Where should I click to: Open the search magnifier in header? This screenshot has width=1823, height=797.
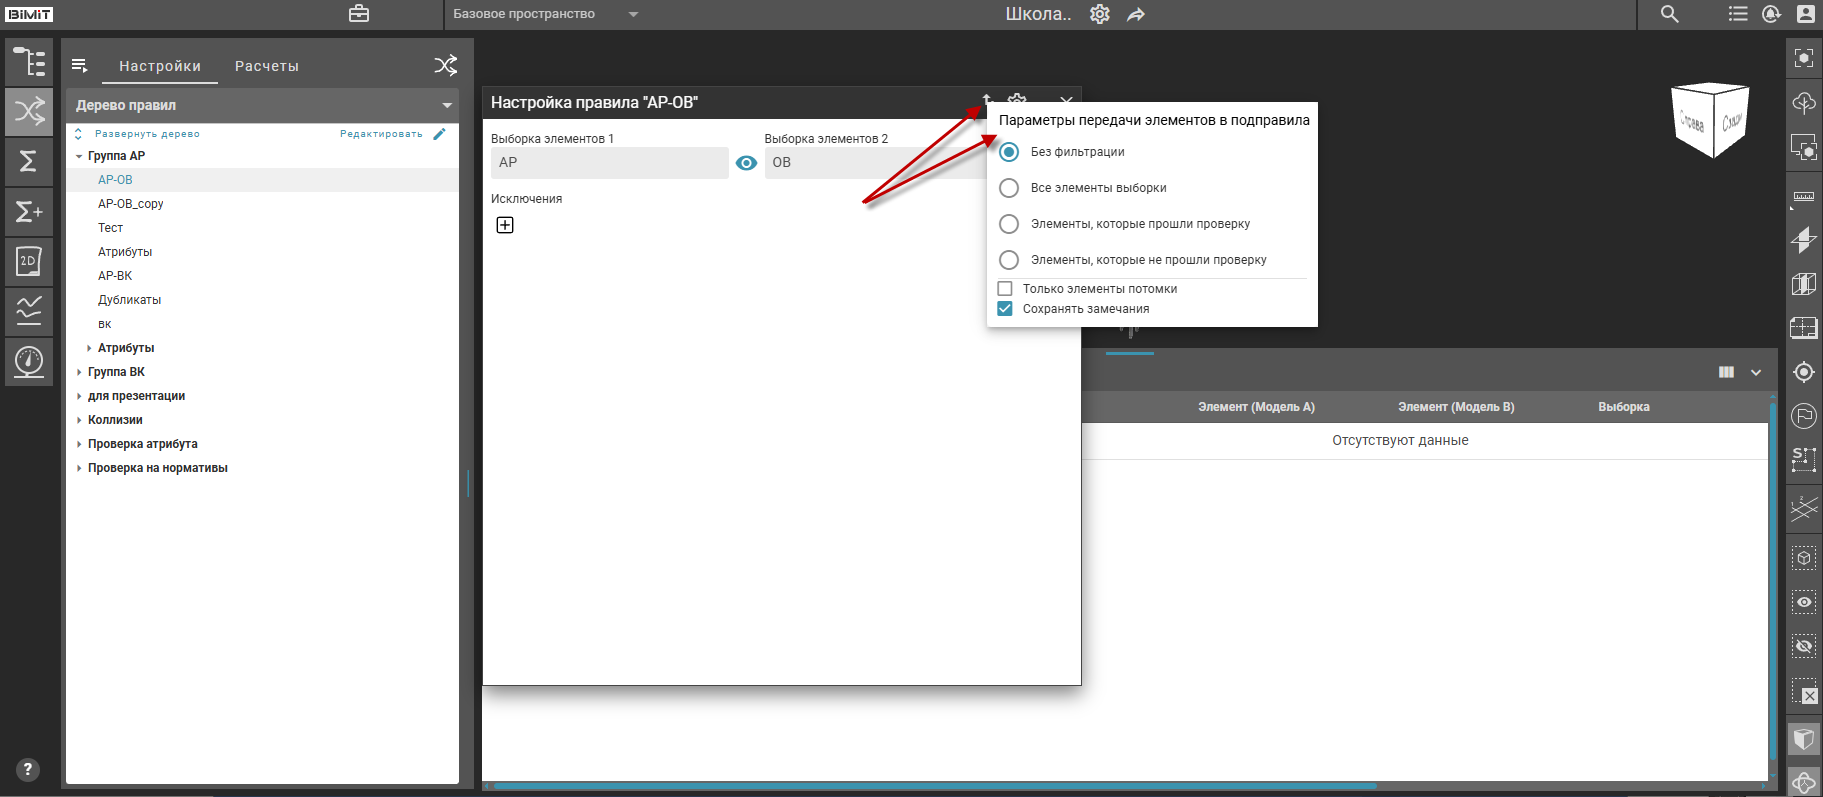(1669, 14)
